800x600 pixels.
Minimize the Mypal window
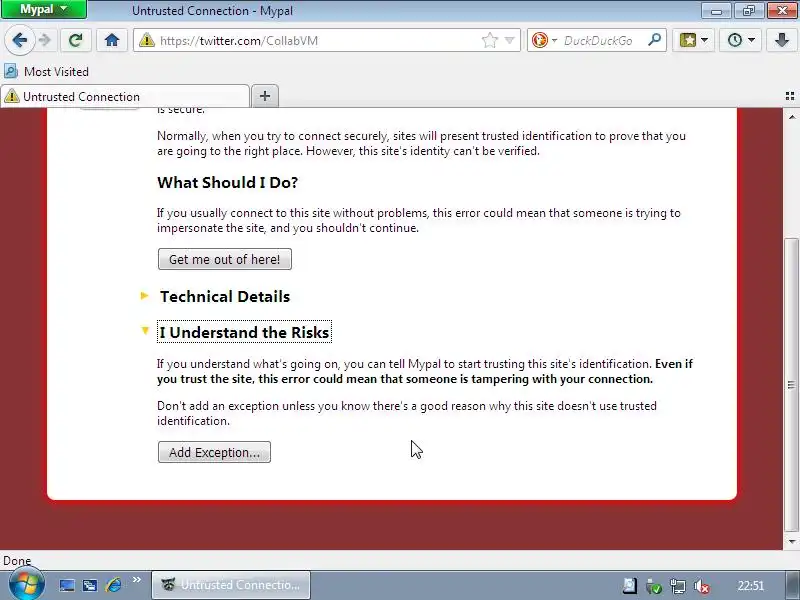(x=717, y=11)
